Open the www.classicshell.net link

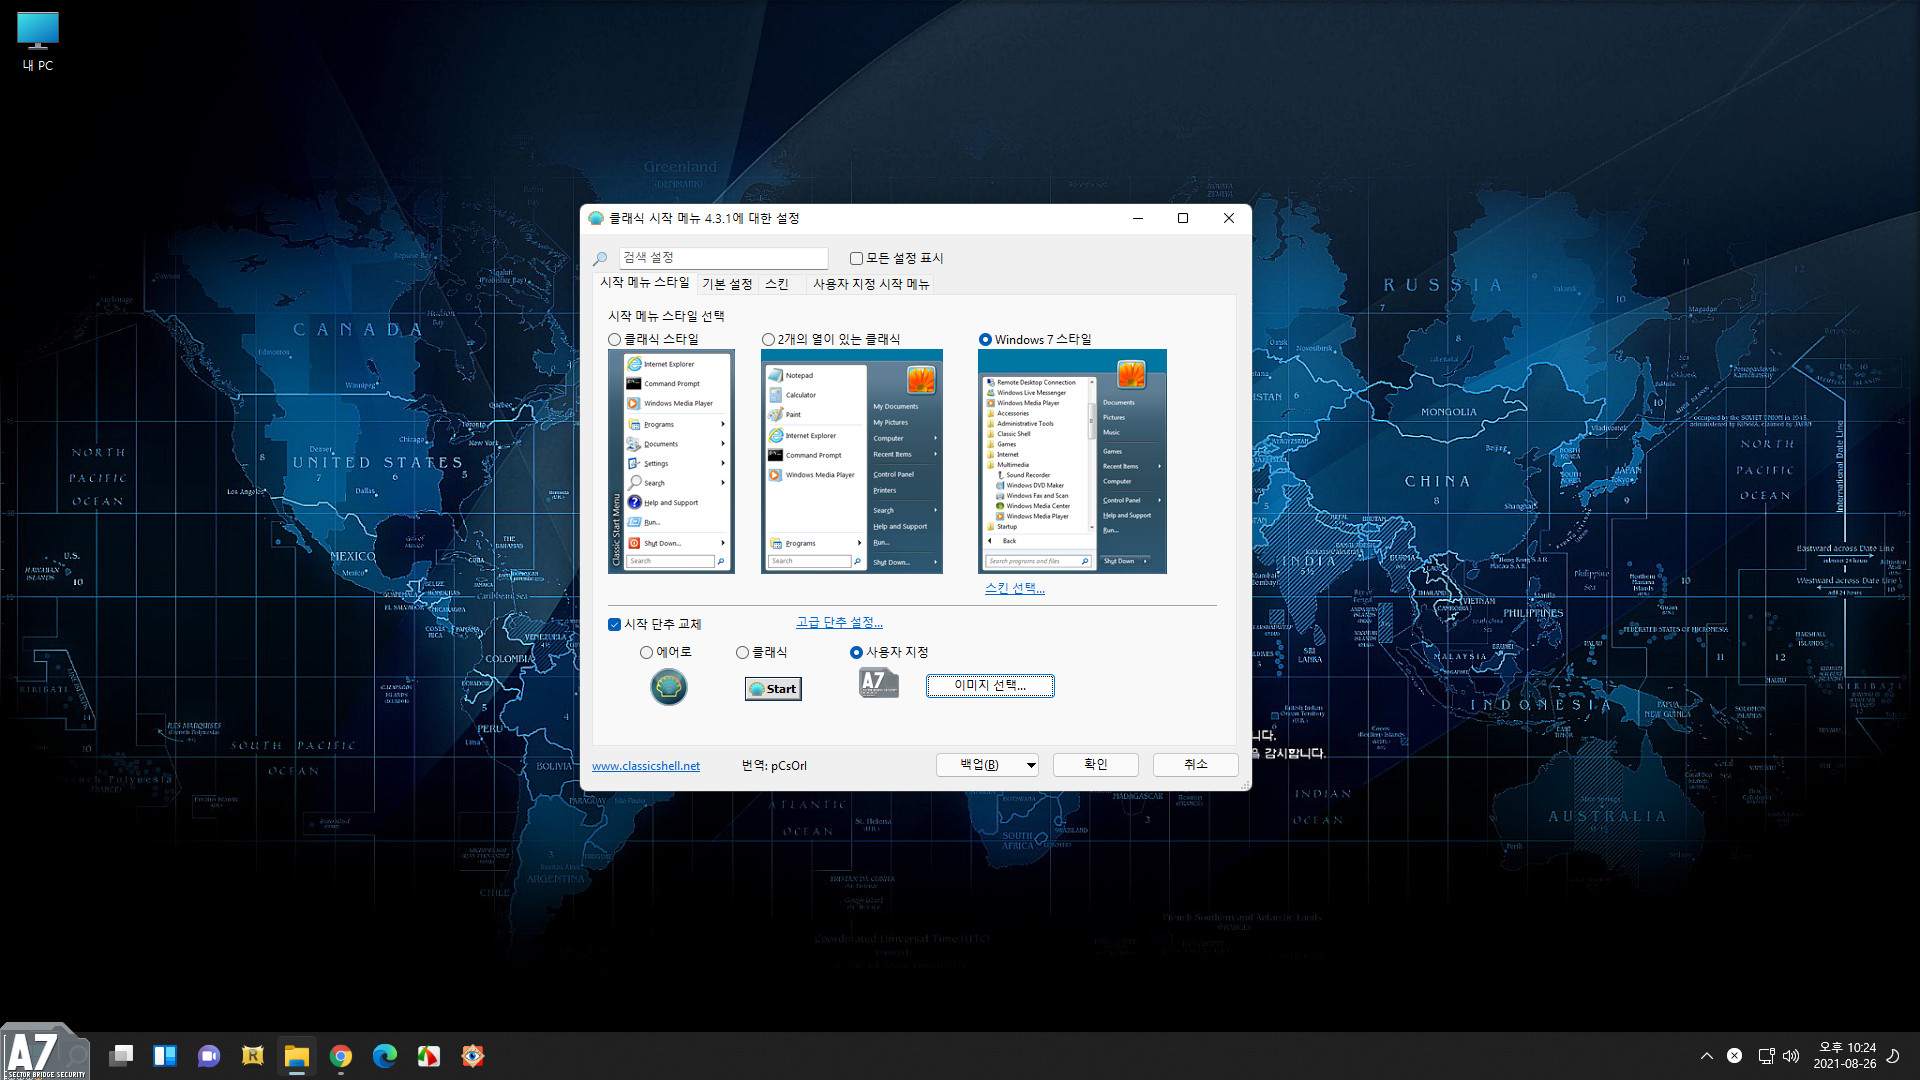(646, 766)
